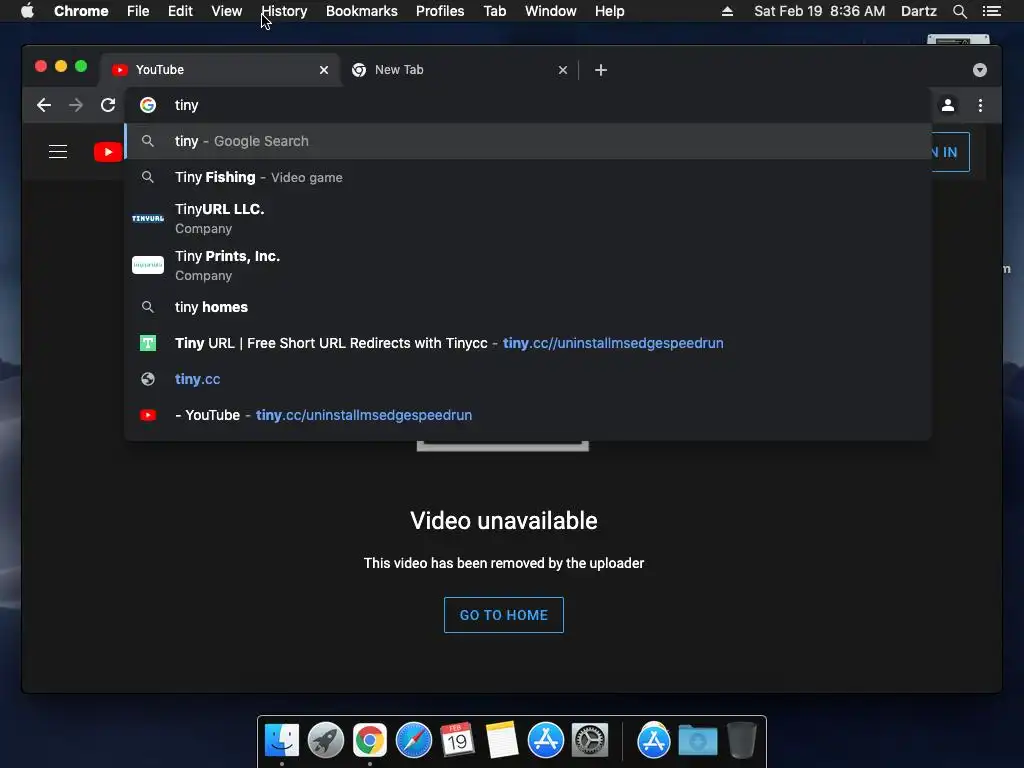Open the blue App Store icon in Dock
1024x768 pixels.
(x=545, y=741)
